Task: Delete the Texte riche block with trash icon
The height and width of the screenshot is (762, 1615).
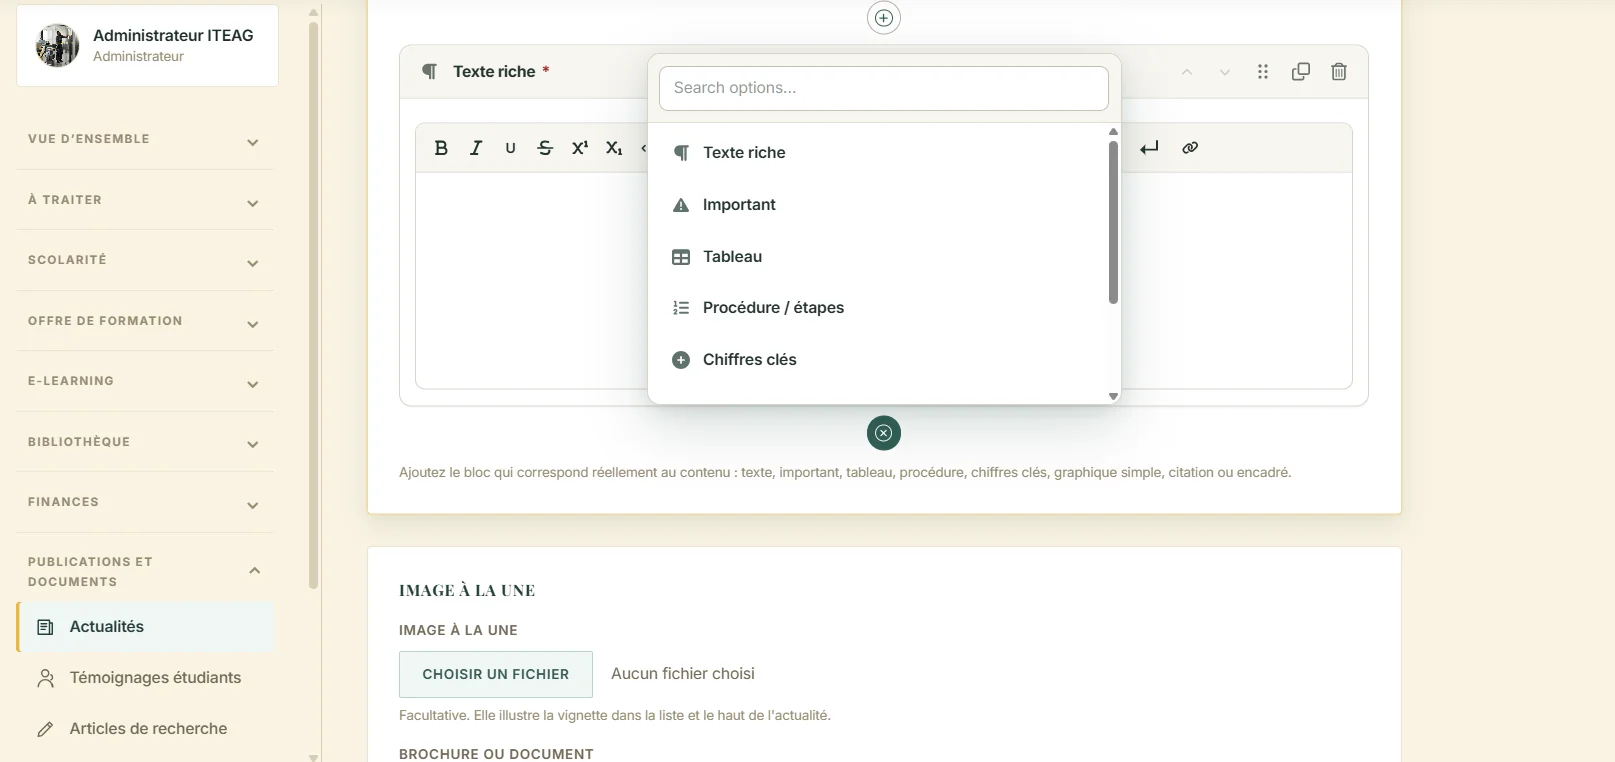Action: pos(1339,72)
